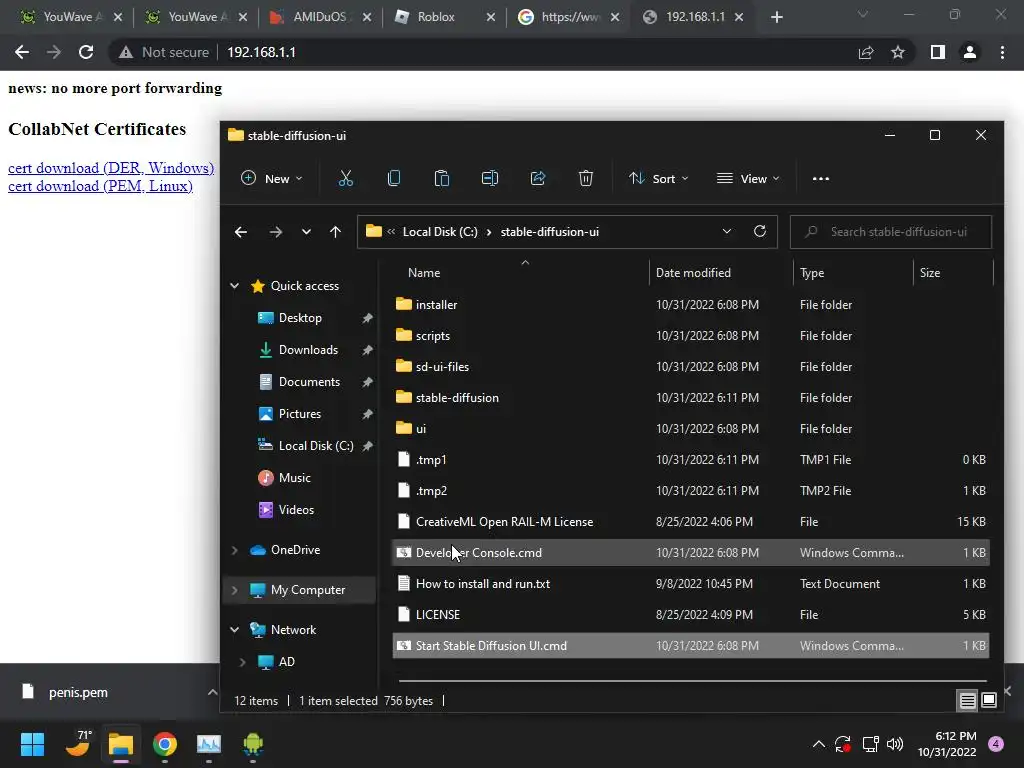
Task: Open the Sort dropdown
Action: click(658, 178)
